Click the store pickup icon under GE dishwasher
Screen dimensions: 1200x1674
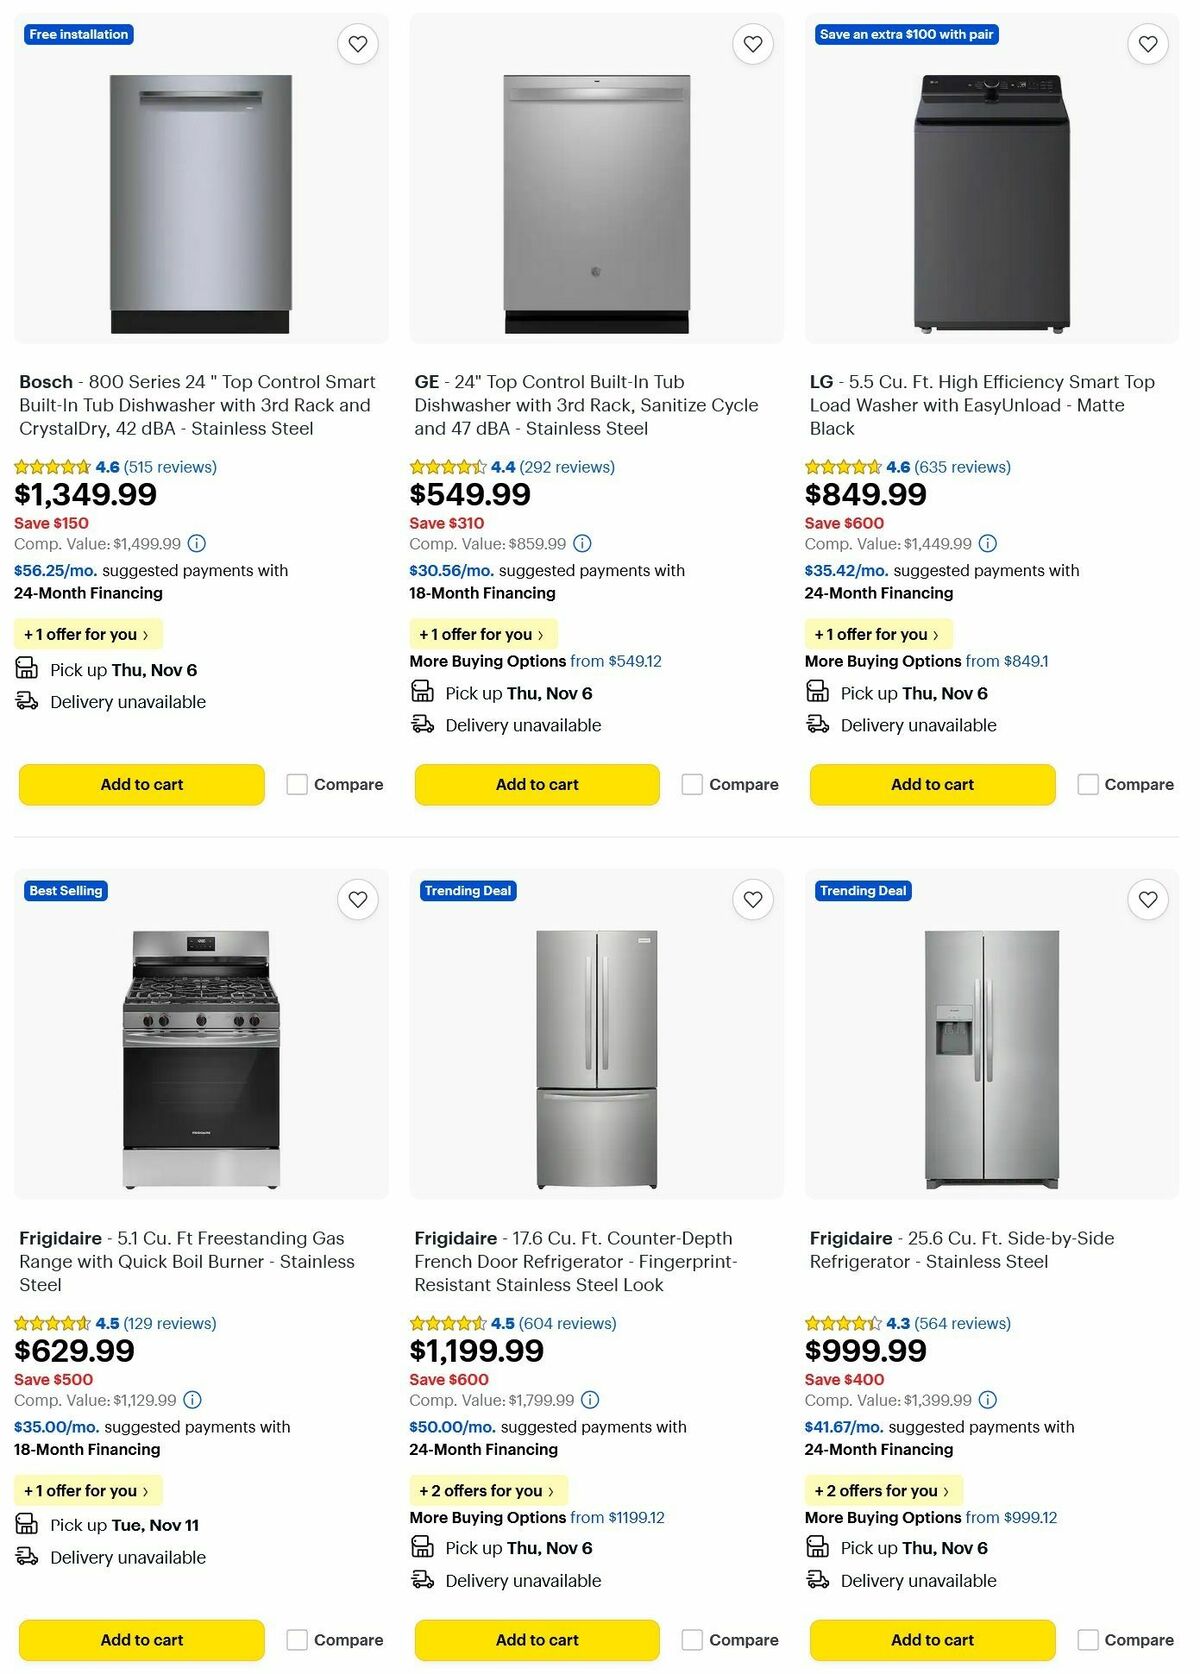click(421, 692)
